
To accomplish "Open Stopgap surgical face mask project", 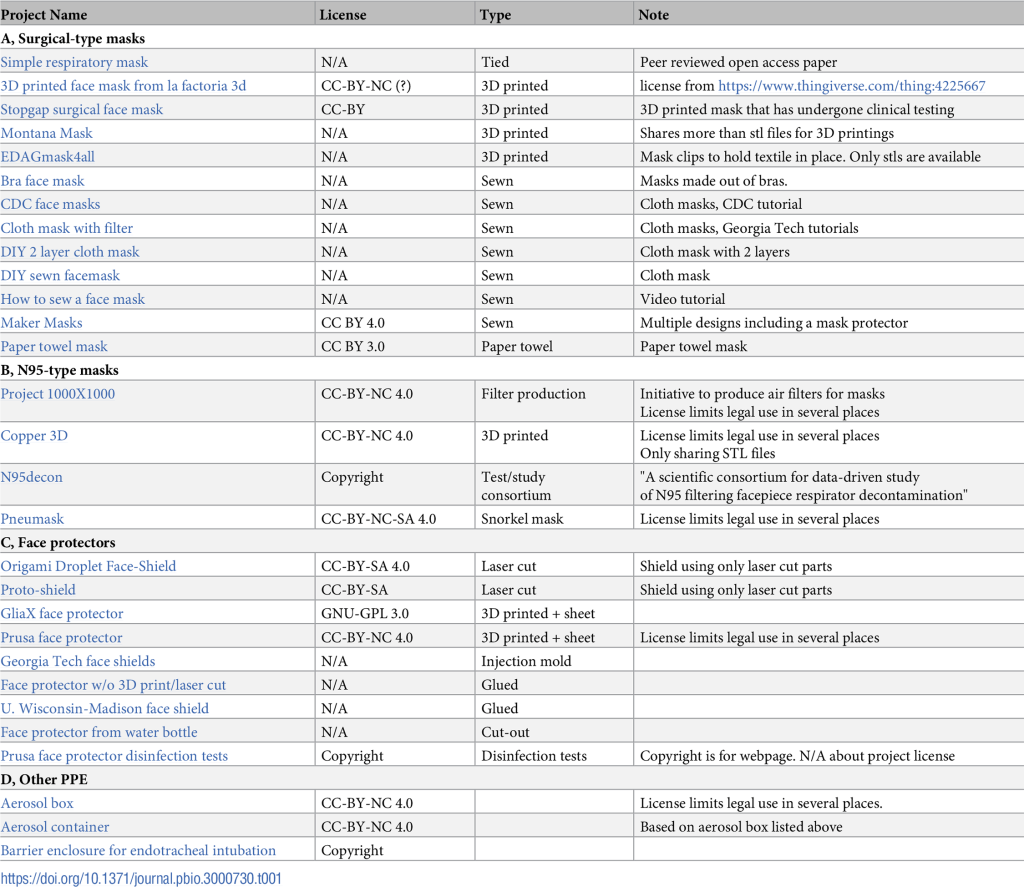I will 82,110.
